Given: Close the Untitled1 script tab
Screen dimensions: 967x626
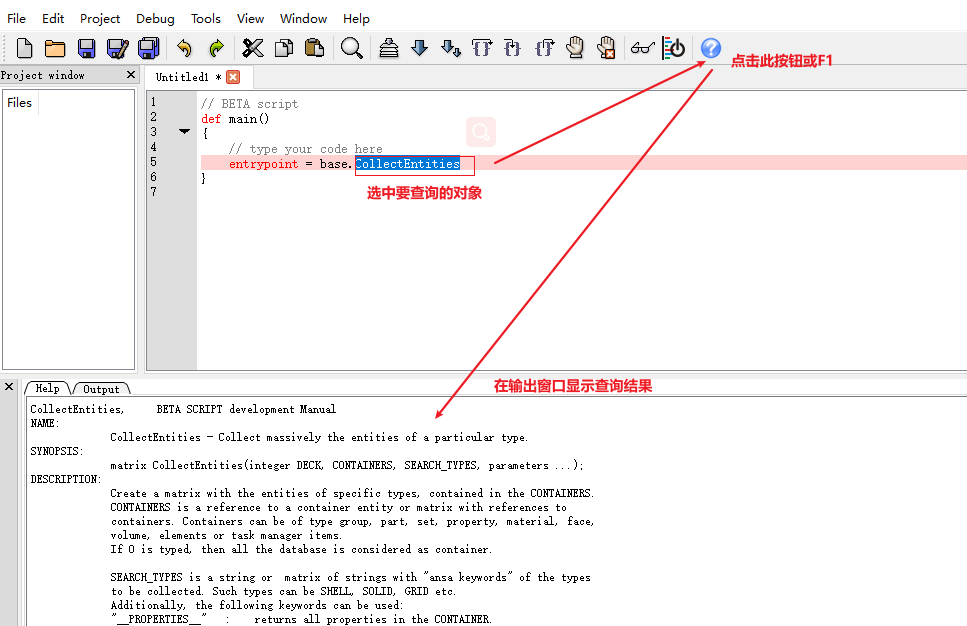Looking at the screenshot, I should coord(233,77).
